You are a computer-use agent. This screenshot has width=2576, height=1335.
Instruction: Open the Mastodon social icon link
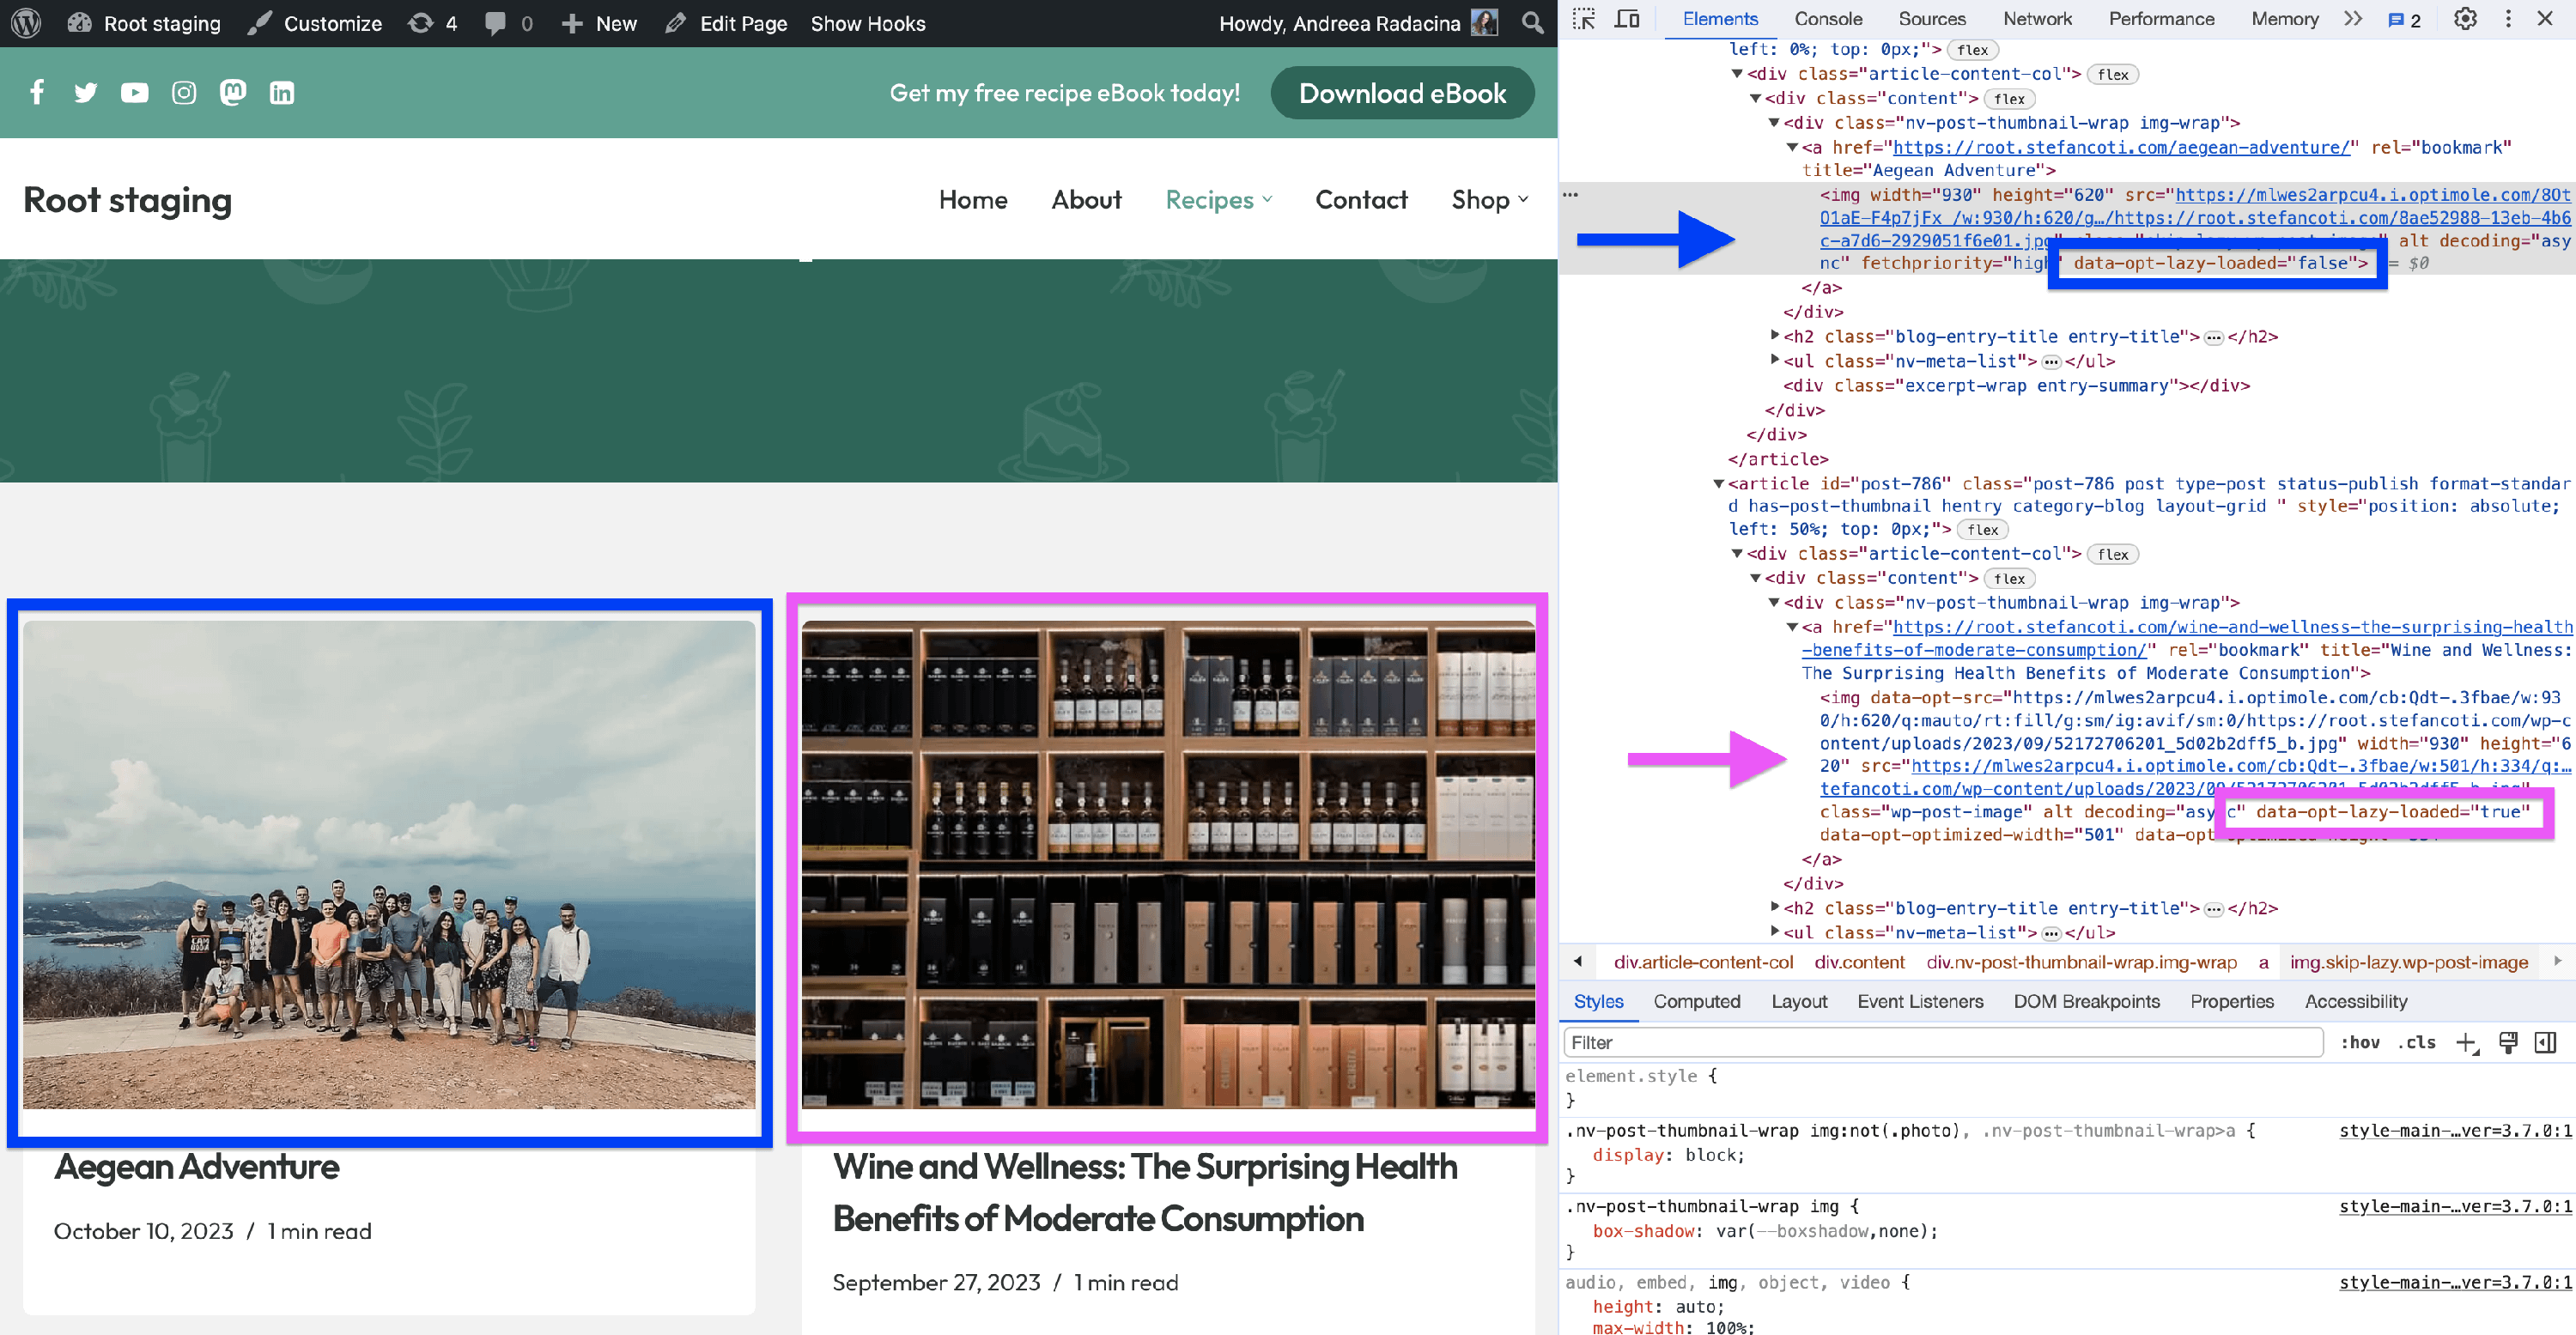(233, 93)
